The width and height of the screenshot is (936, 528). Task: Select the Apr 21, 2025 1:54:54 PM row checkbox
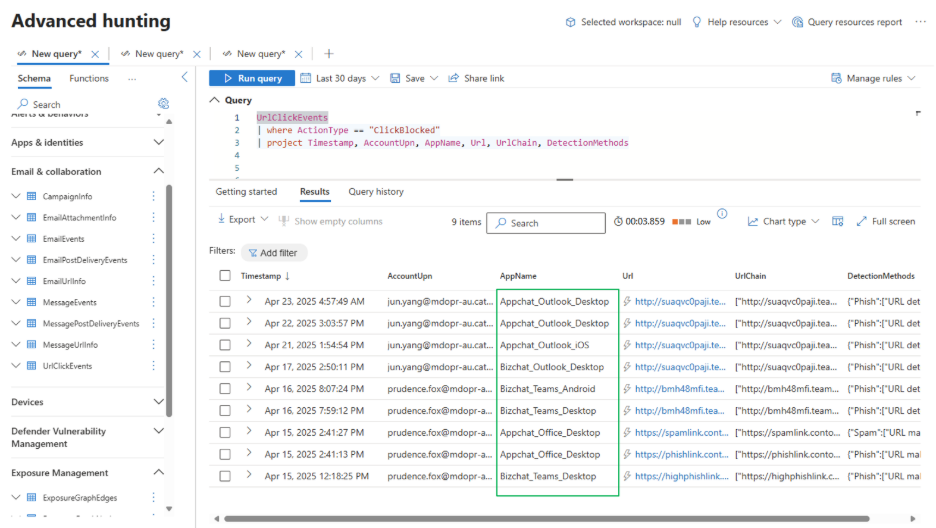click(x=224, y=345)
